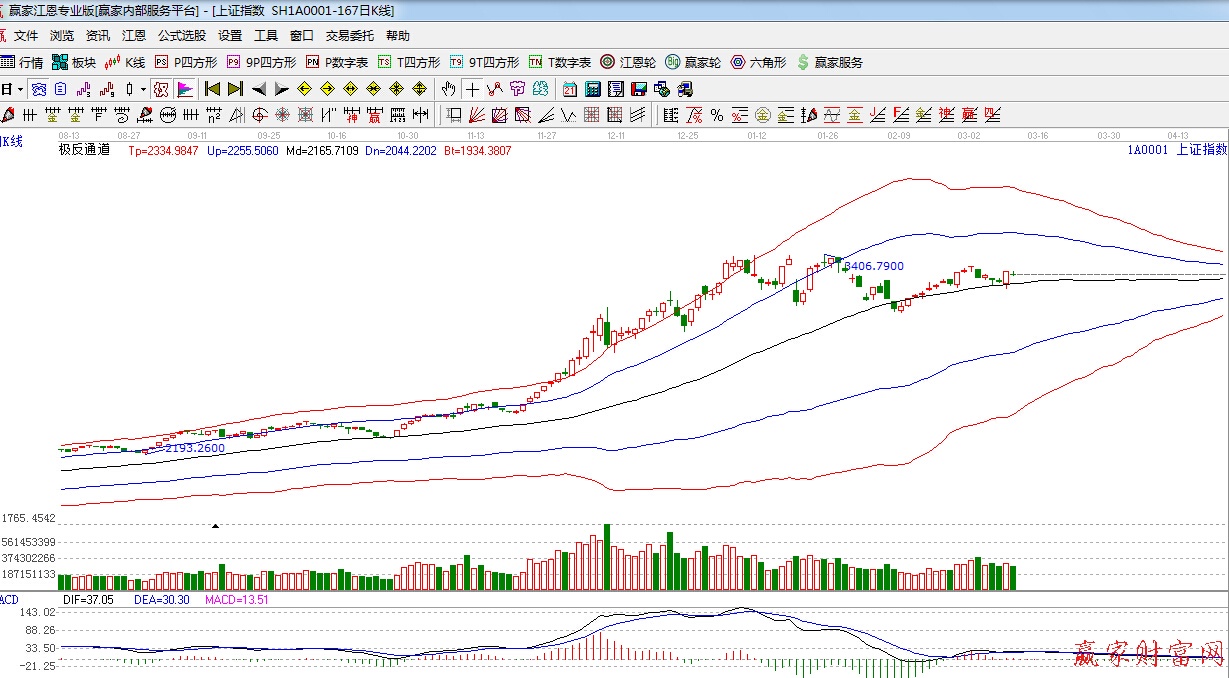
Task: Select the hand pan tool
Action: (x=449, y=88)
